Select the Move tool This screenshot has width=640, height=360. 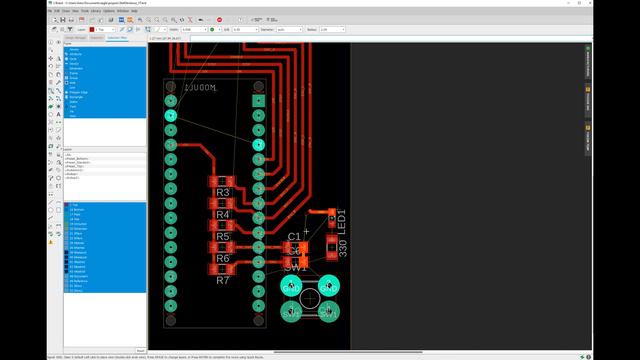[51, 58]
